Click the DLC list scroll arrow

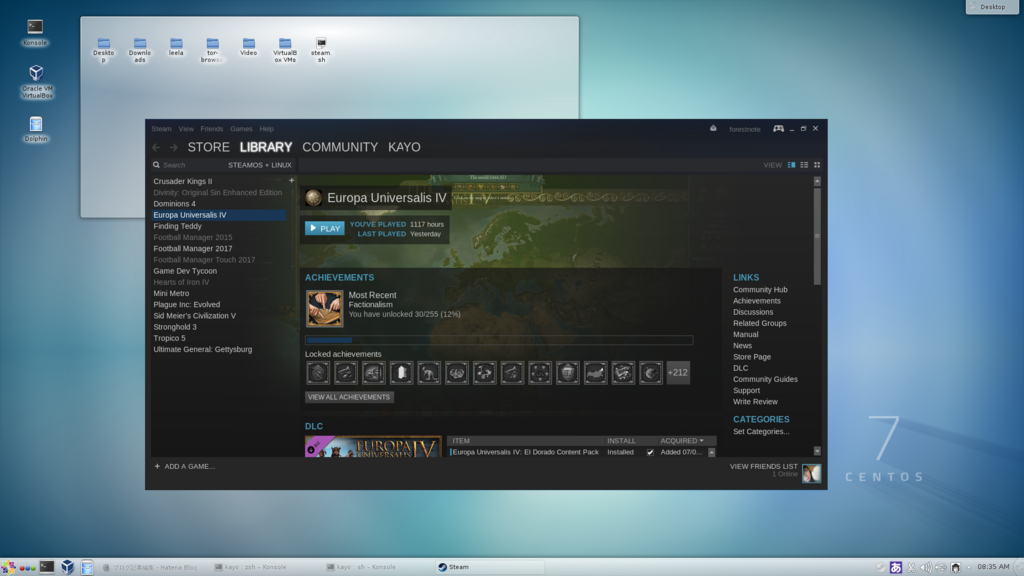711,452
